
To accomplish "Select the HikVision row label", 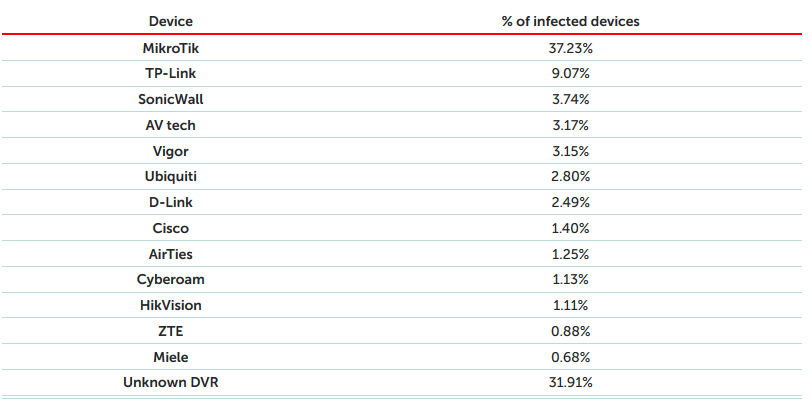I will tap(171, 305).
